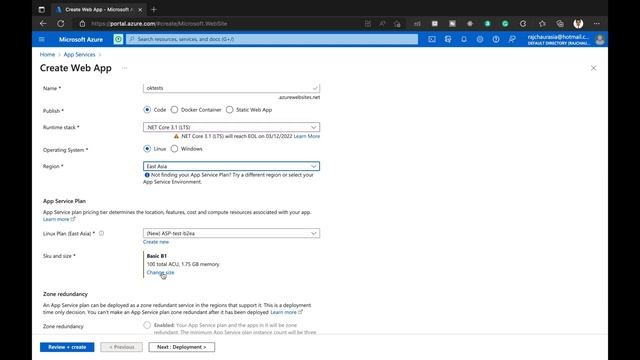
Task: Open the Azure feedback icon
Action: pos(512,39)
